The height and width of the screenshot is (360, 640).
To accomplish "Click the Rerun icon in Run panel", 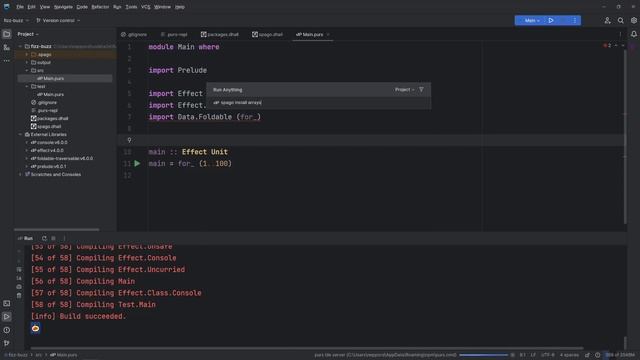I will [x=44, y=238].
